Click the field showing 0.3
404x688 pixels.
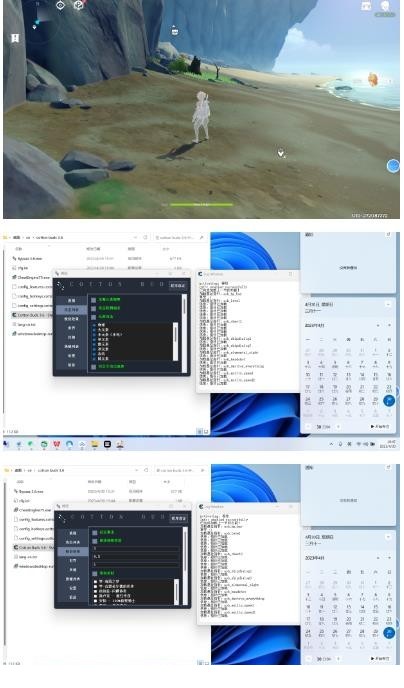click(136, 556)
